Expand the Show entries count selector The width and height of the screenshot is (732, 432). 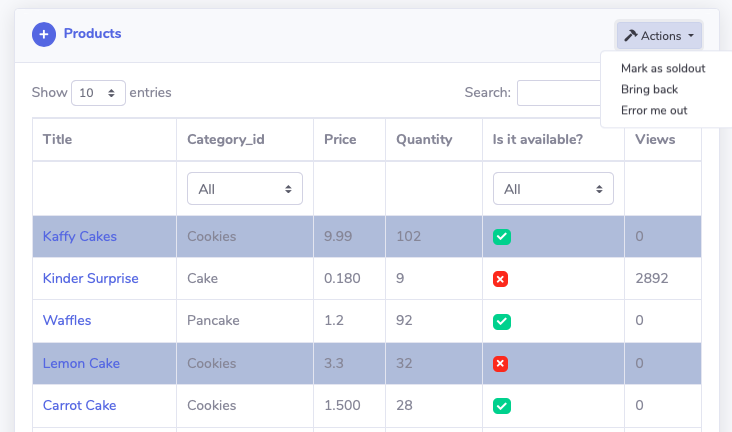pyautogui.click(x=98, y=93)
